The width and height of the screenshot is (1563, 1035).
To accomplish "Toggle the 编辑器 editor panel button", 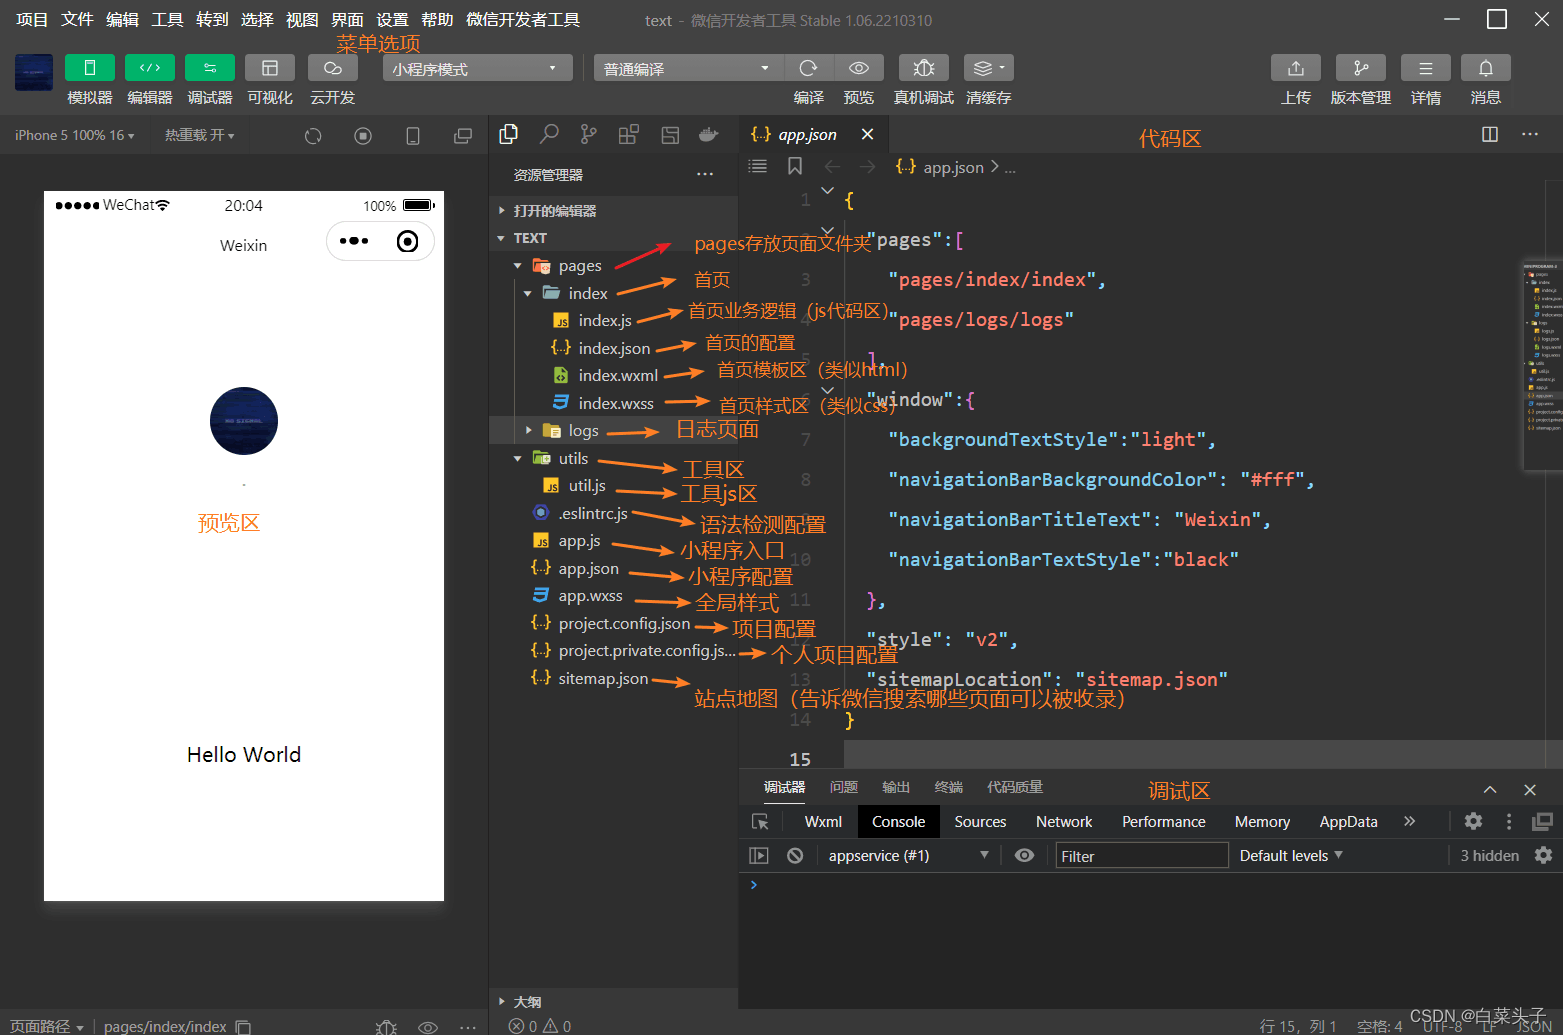I will coord(150,68).
